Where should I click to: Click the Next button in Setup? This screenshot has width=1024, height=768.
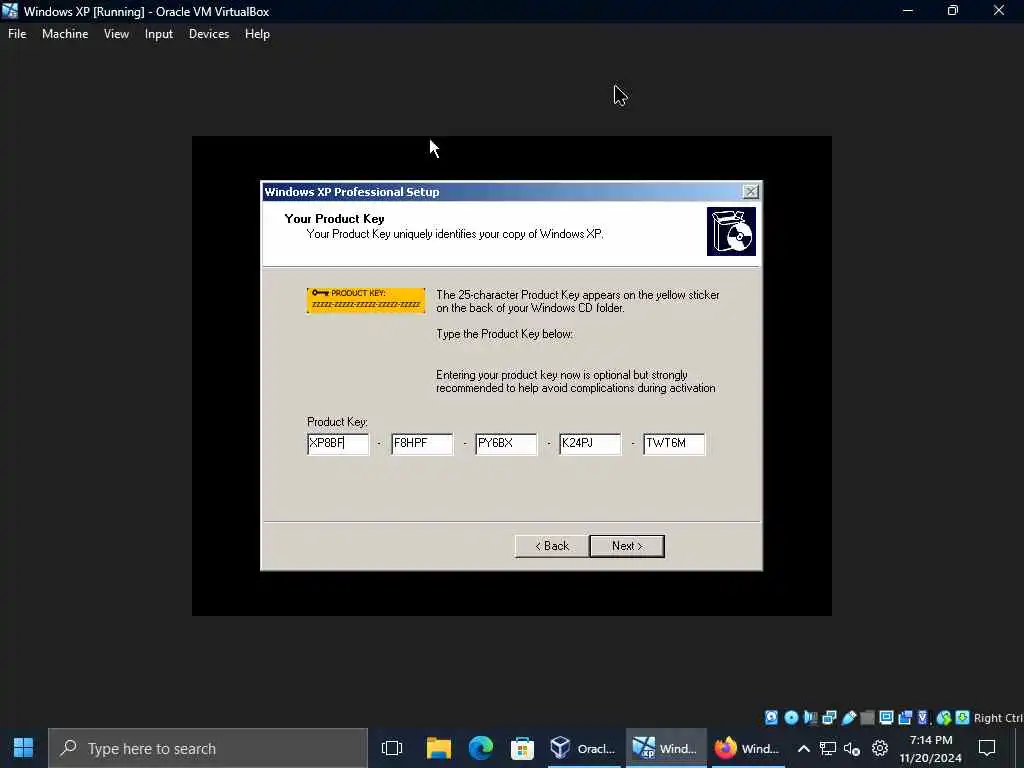tap(627, 546)
